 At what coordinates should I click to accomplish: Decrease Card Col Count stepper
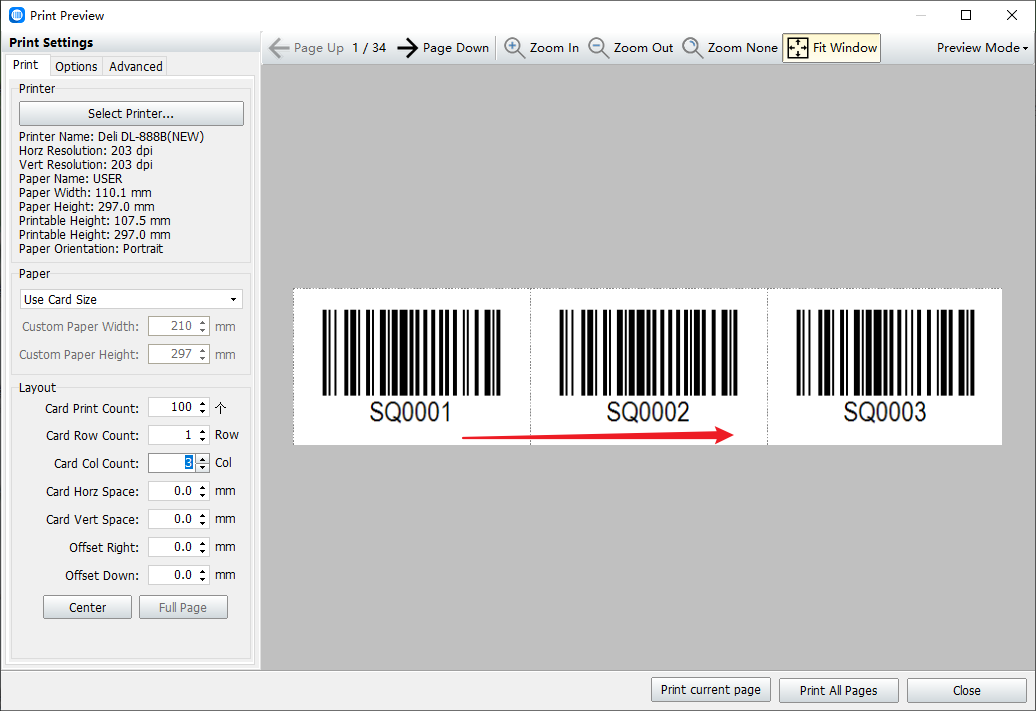pyautogui.click(x=203, y=467)
